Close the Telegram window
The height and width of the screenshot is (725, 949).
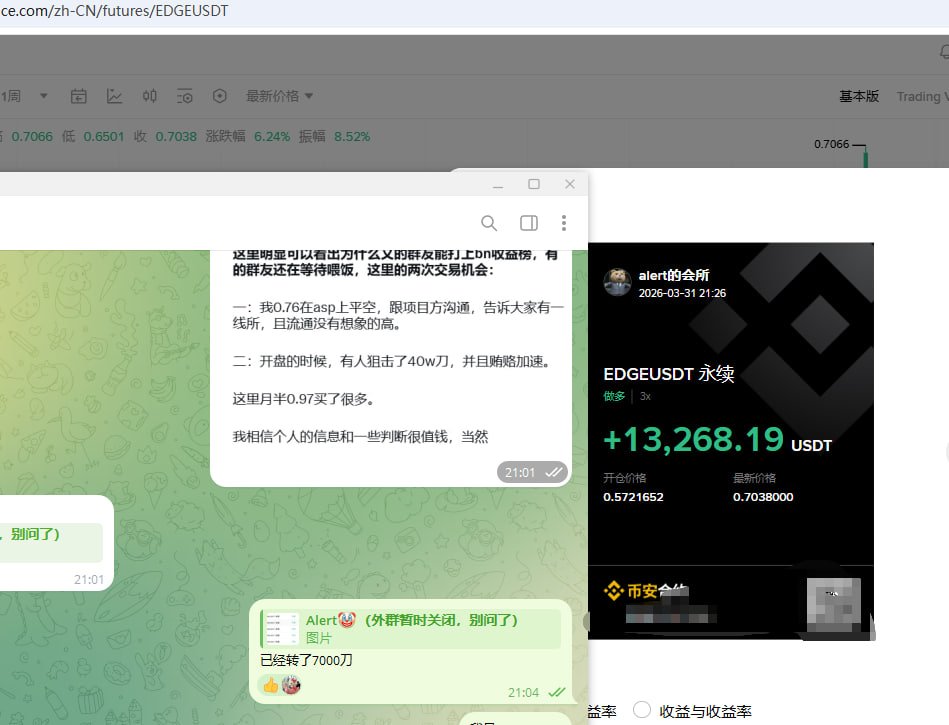(x=570, y=184)
